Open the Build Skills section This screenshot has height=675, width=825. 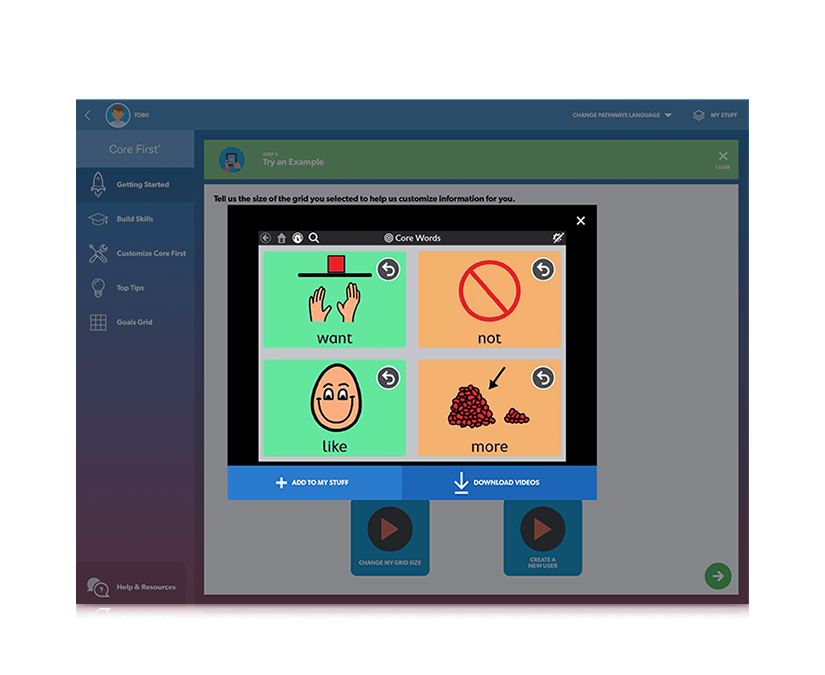pyautogui.click(x=96, y=219)
